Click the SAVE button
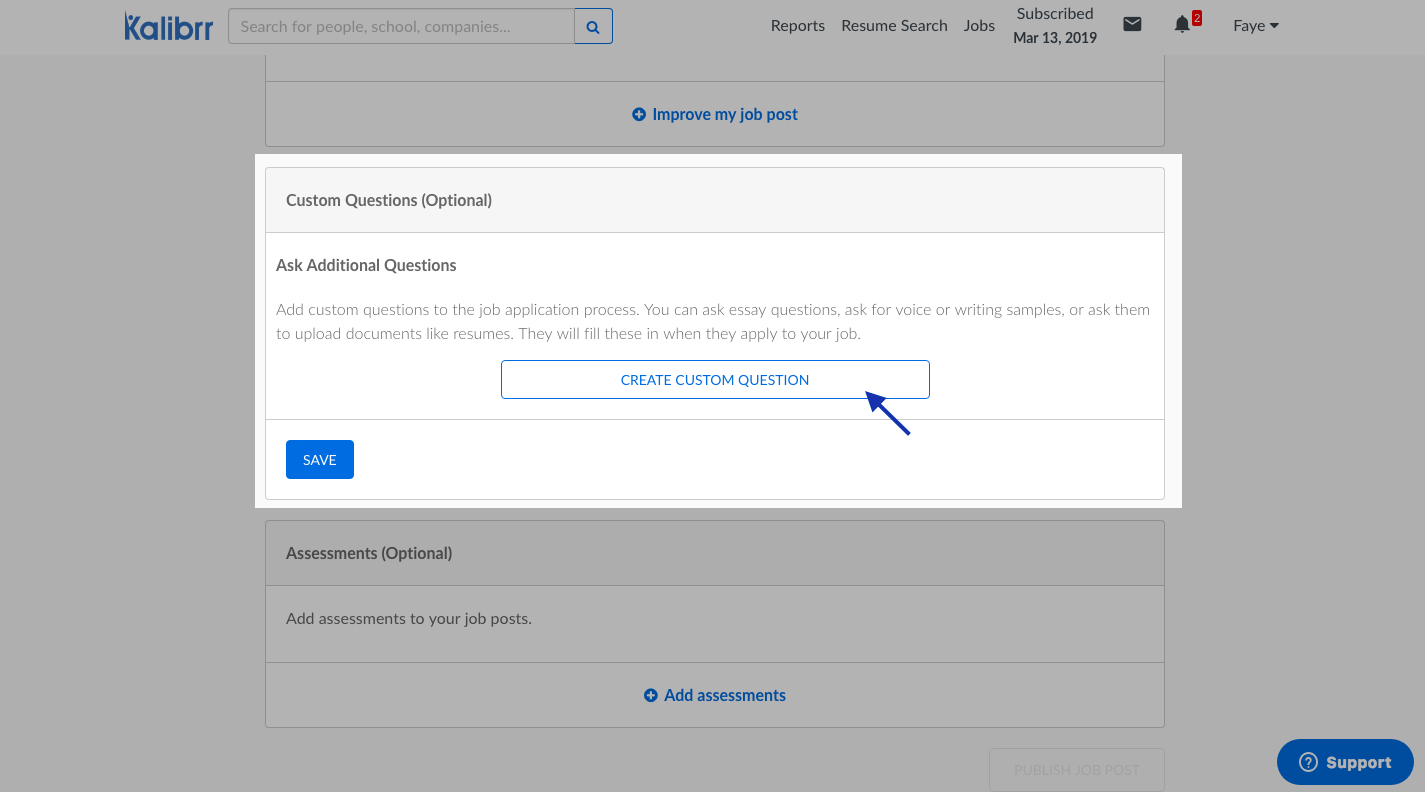The width and height of the screenshot is (1425, 792). click(x=319, y=459)
